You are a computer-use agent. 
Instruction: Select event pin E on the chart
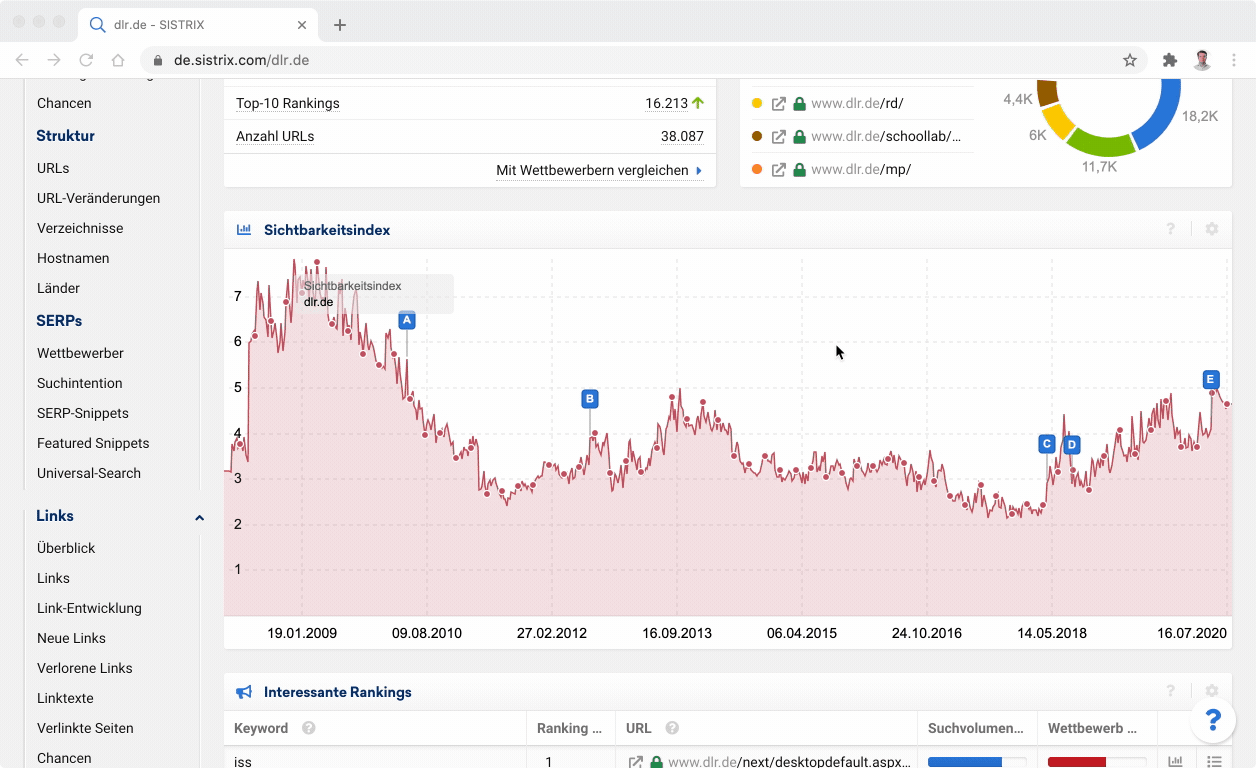(x=1210, y=379)
